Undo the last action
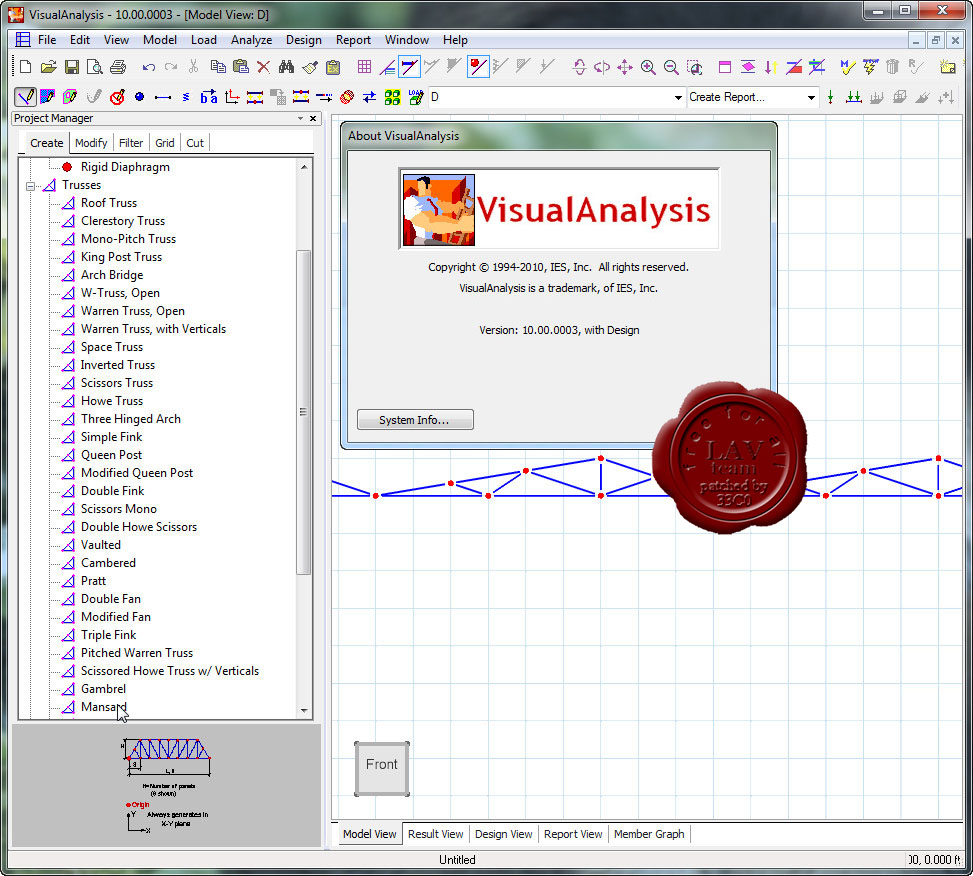 148,67
